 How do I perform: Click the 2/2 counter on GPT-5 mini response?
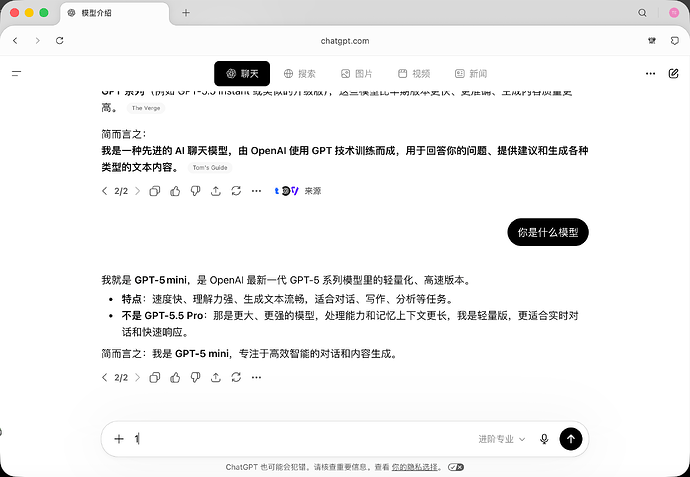point(121,378)
